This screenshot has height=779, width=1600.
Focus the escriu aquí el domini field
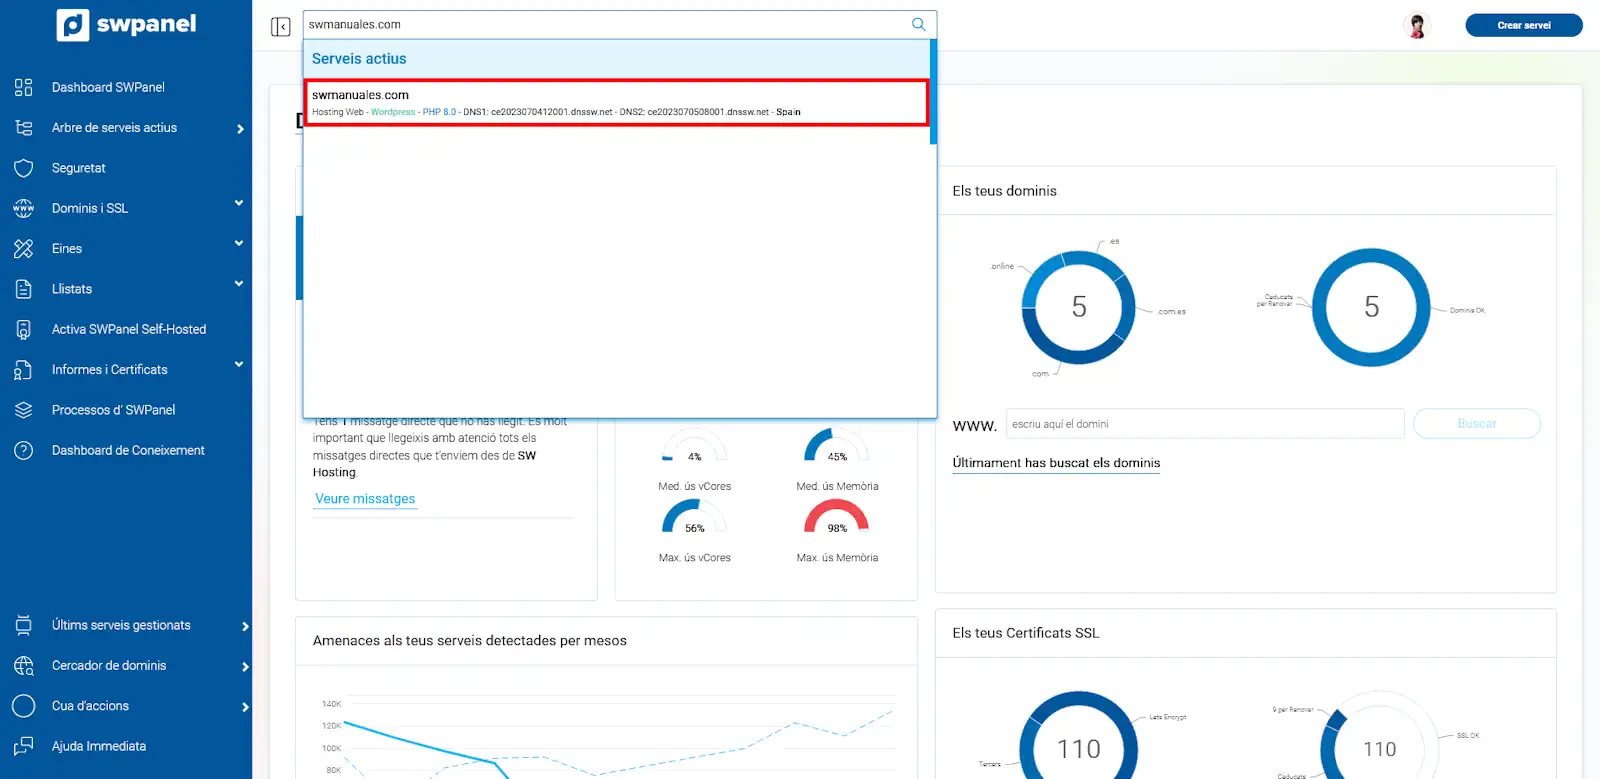coord(1205,424)
